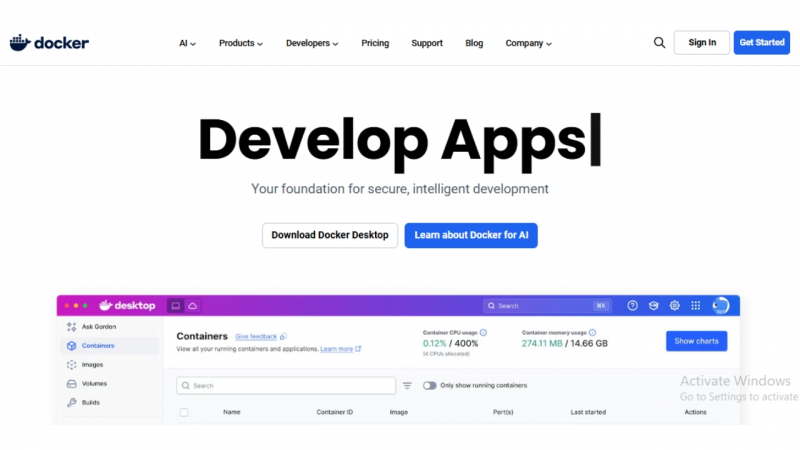This screenshot has height=450, width=800.
Task: Open the Blog page
Action: [x=474, y=43]
